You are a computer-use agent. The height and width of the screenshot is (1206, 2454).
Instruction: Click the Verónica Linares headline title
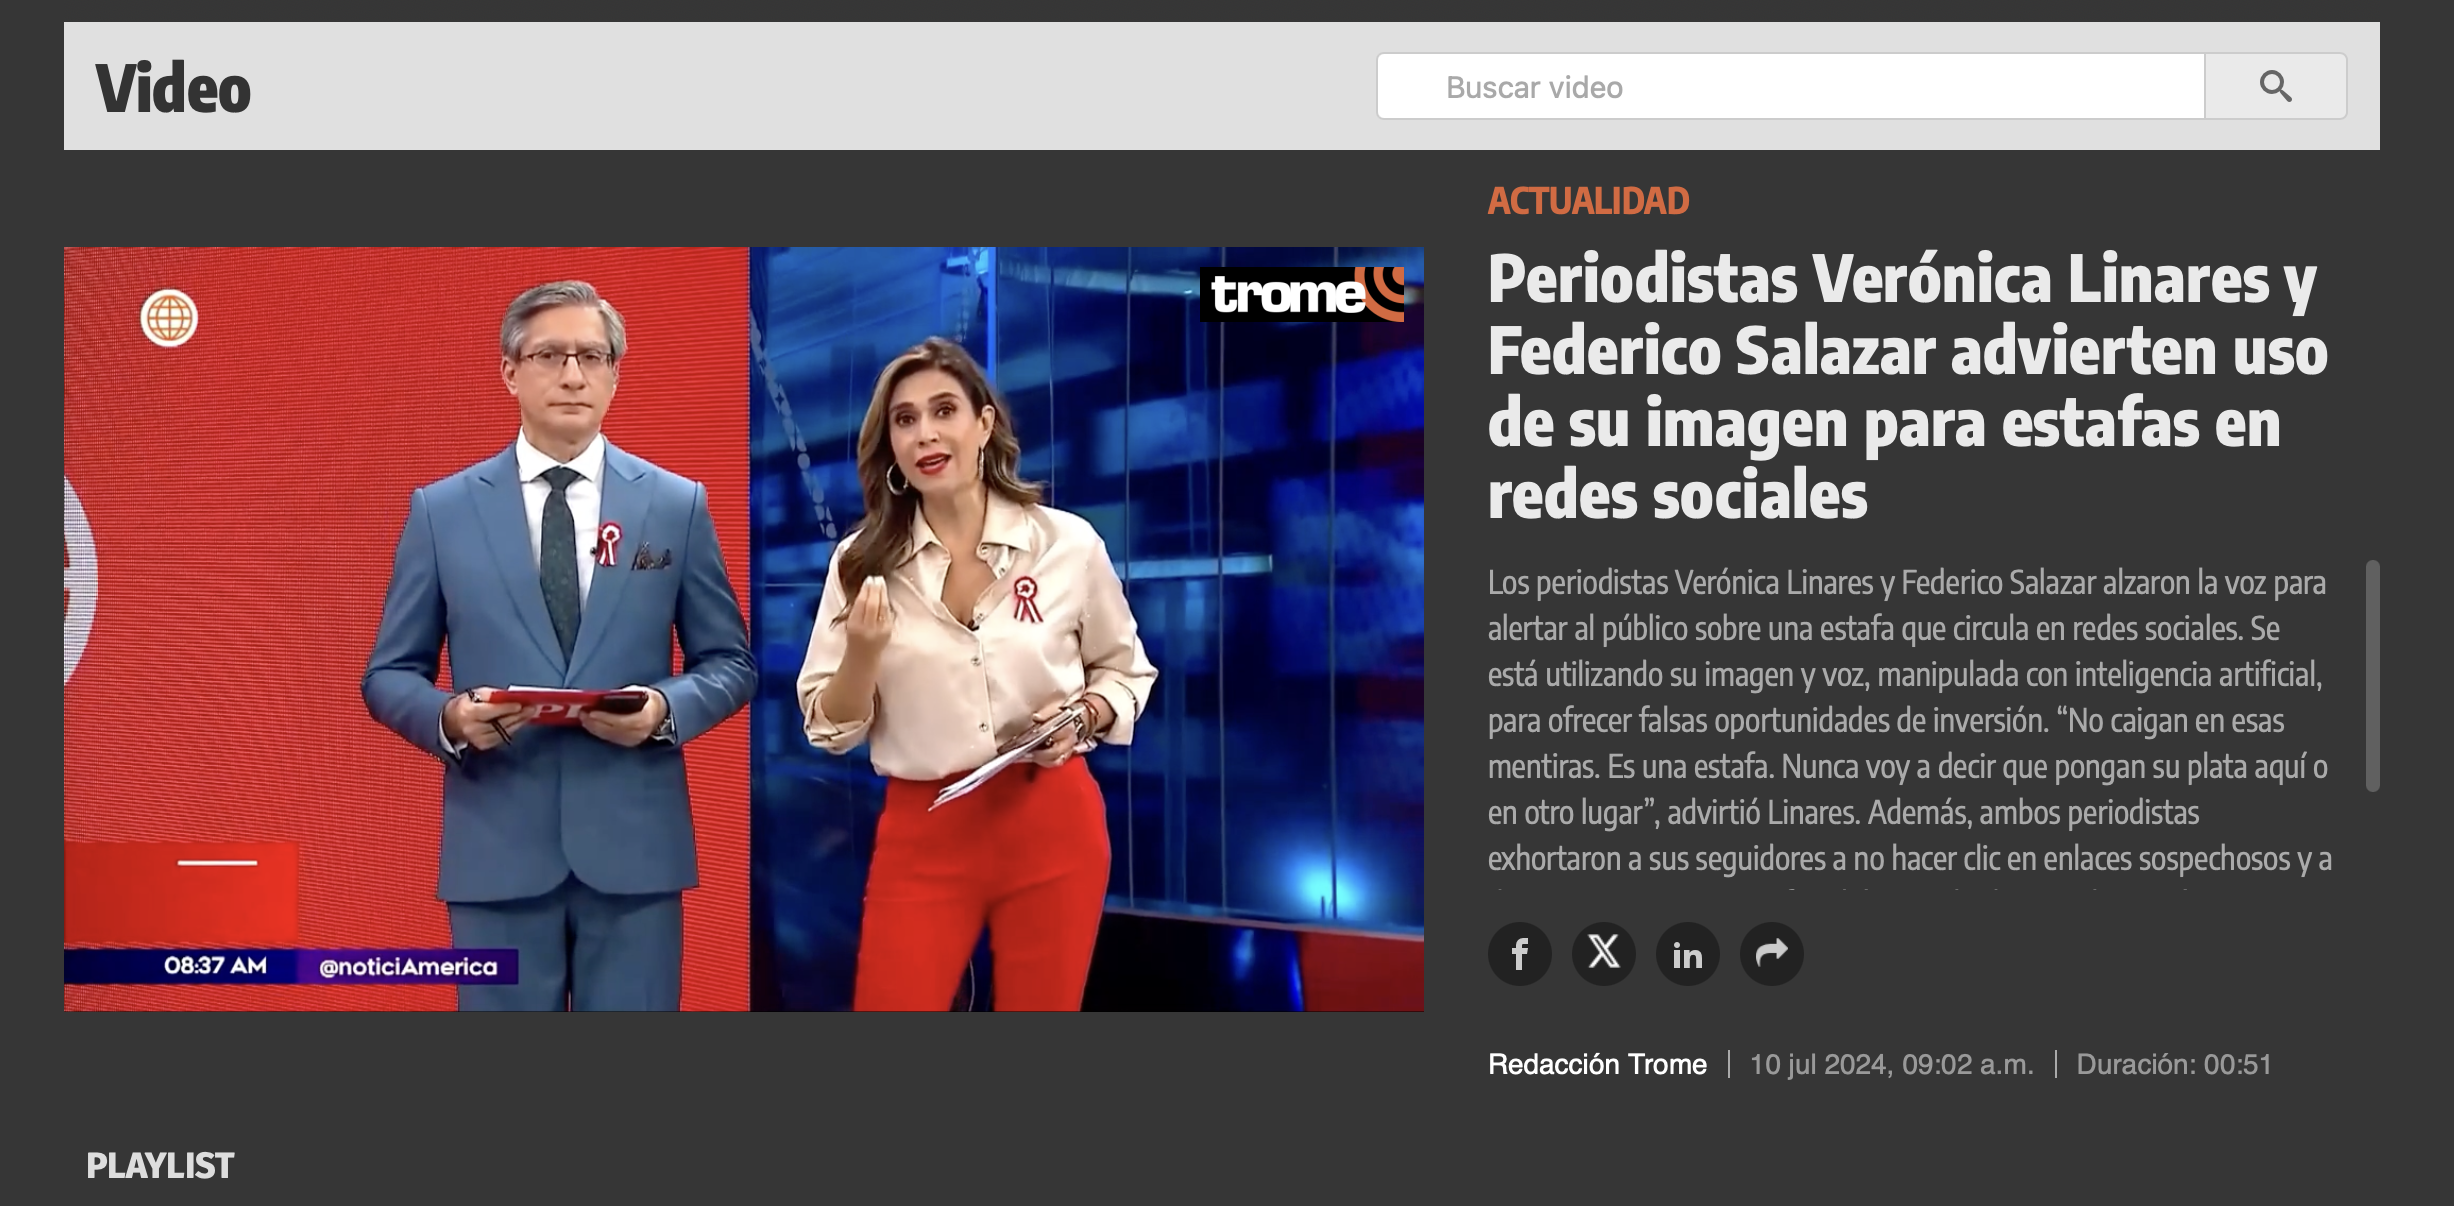point(1905,387)
